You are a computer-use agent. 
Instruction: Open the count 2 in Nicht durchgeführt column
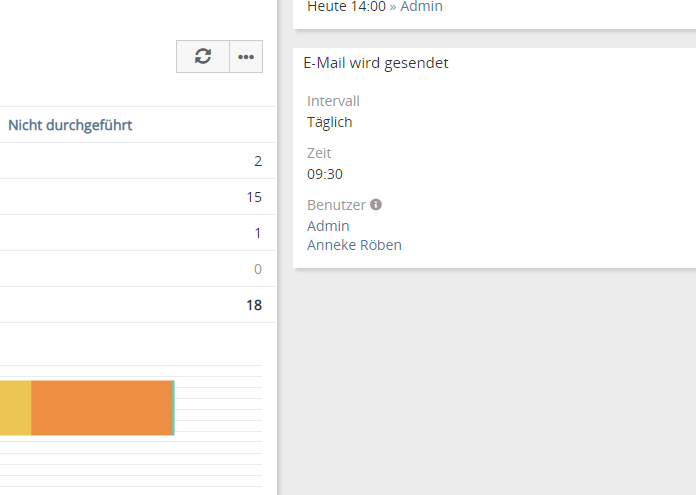(x=257, y=161)
